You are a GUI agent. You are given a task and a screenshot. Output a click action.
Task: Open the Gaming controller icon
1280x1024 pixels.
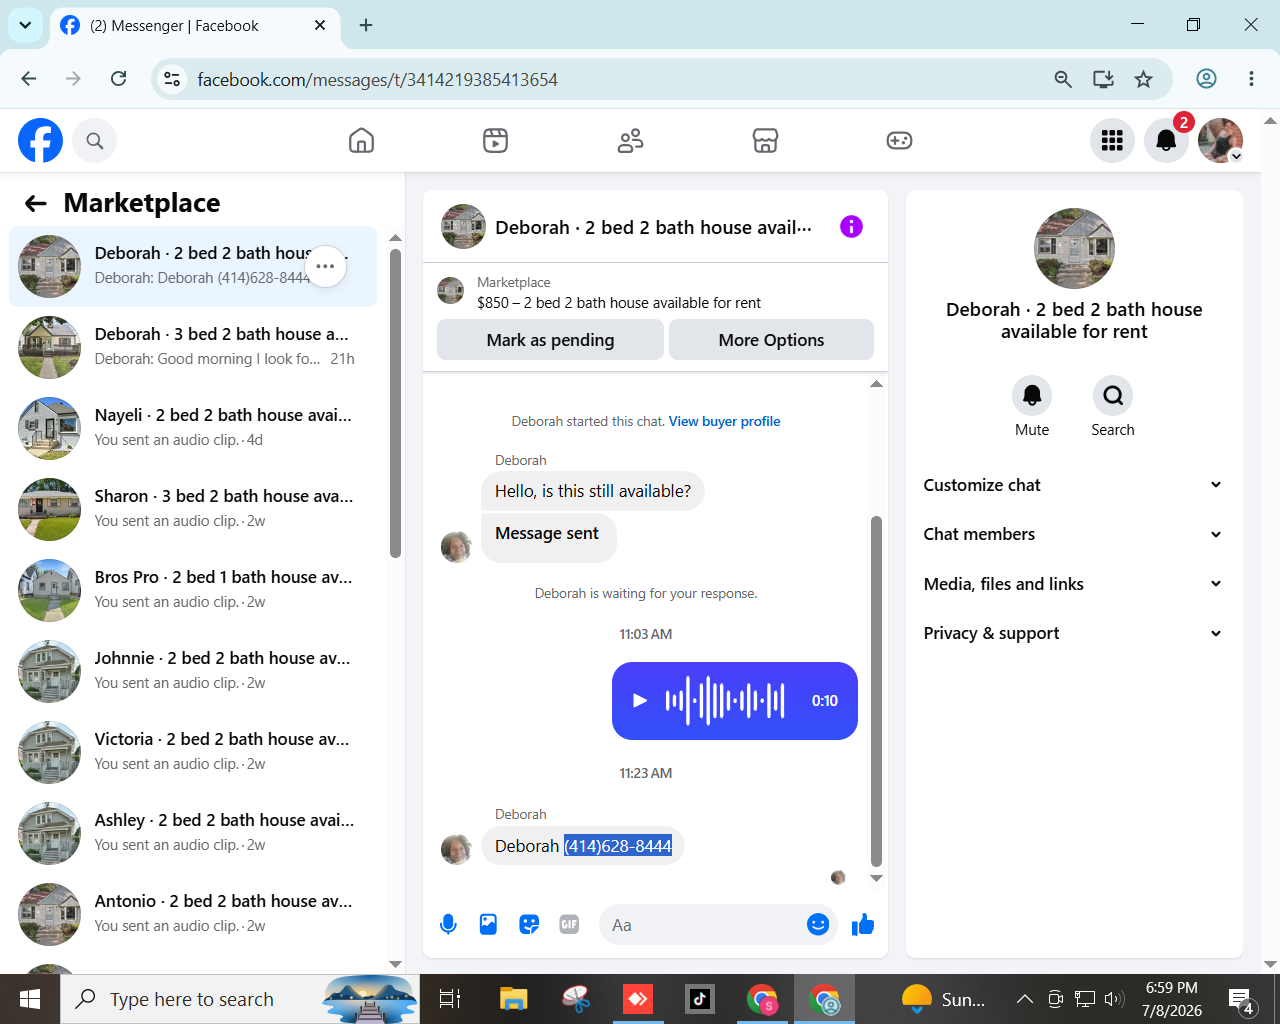coord(899,141)
